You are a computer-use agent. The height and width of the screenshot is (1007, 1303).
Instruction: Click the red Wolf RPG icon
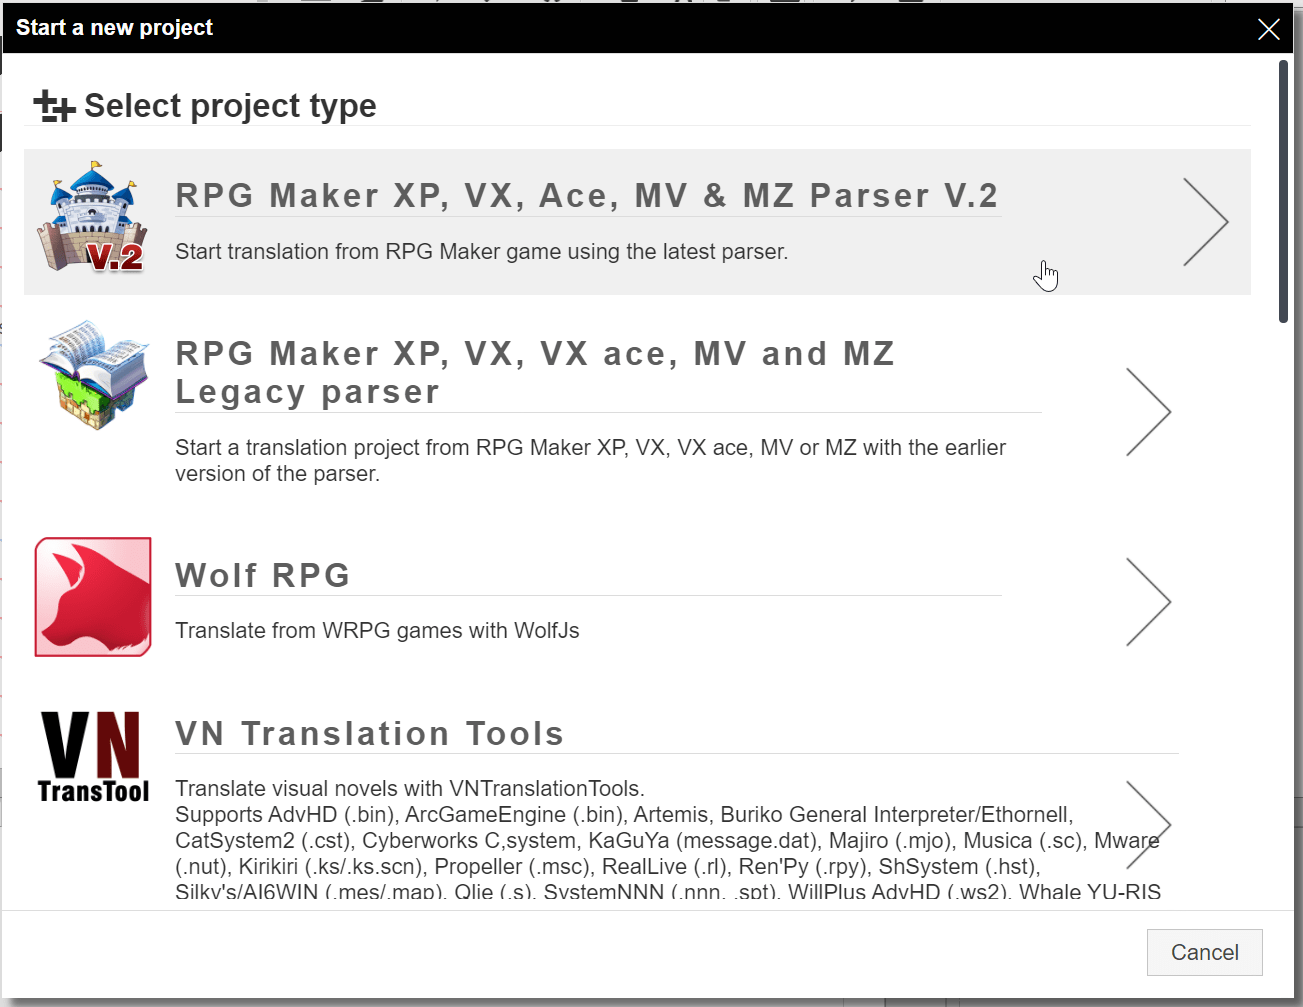(93, 597)
